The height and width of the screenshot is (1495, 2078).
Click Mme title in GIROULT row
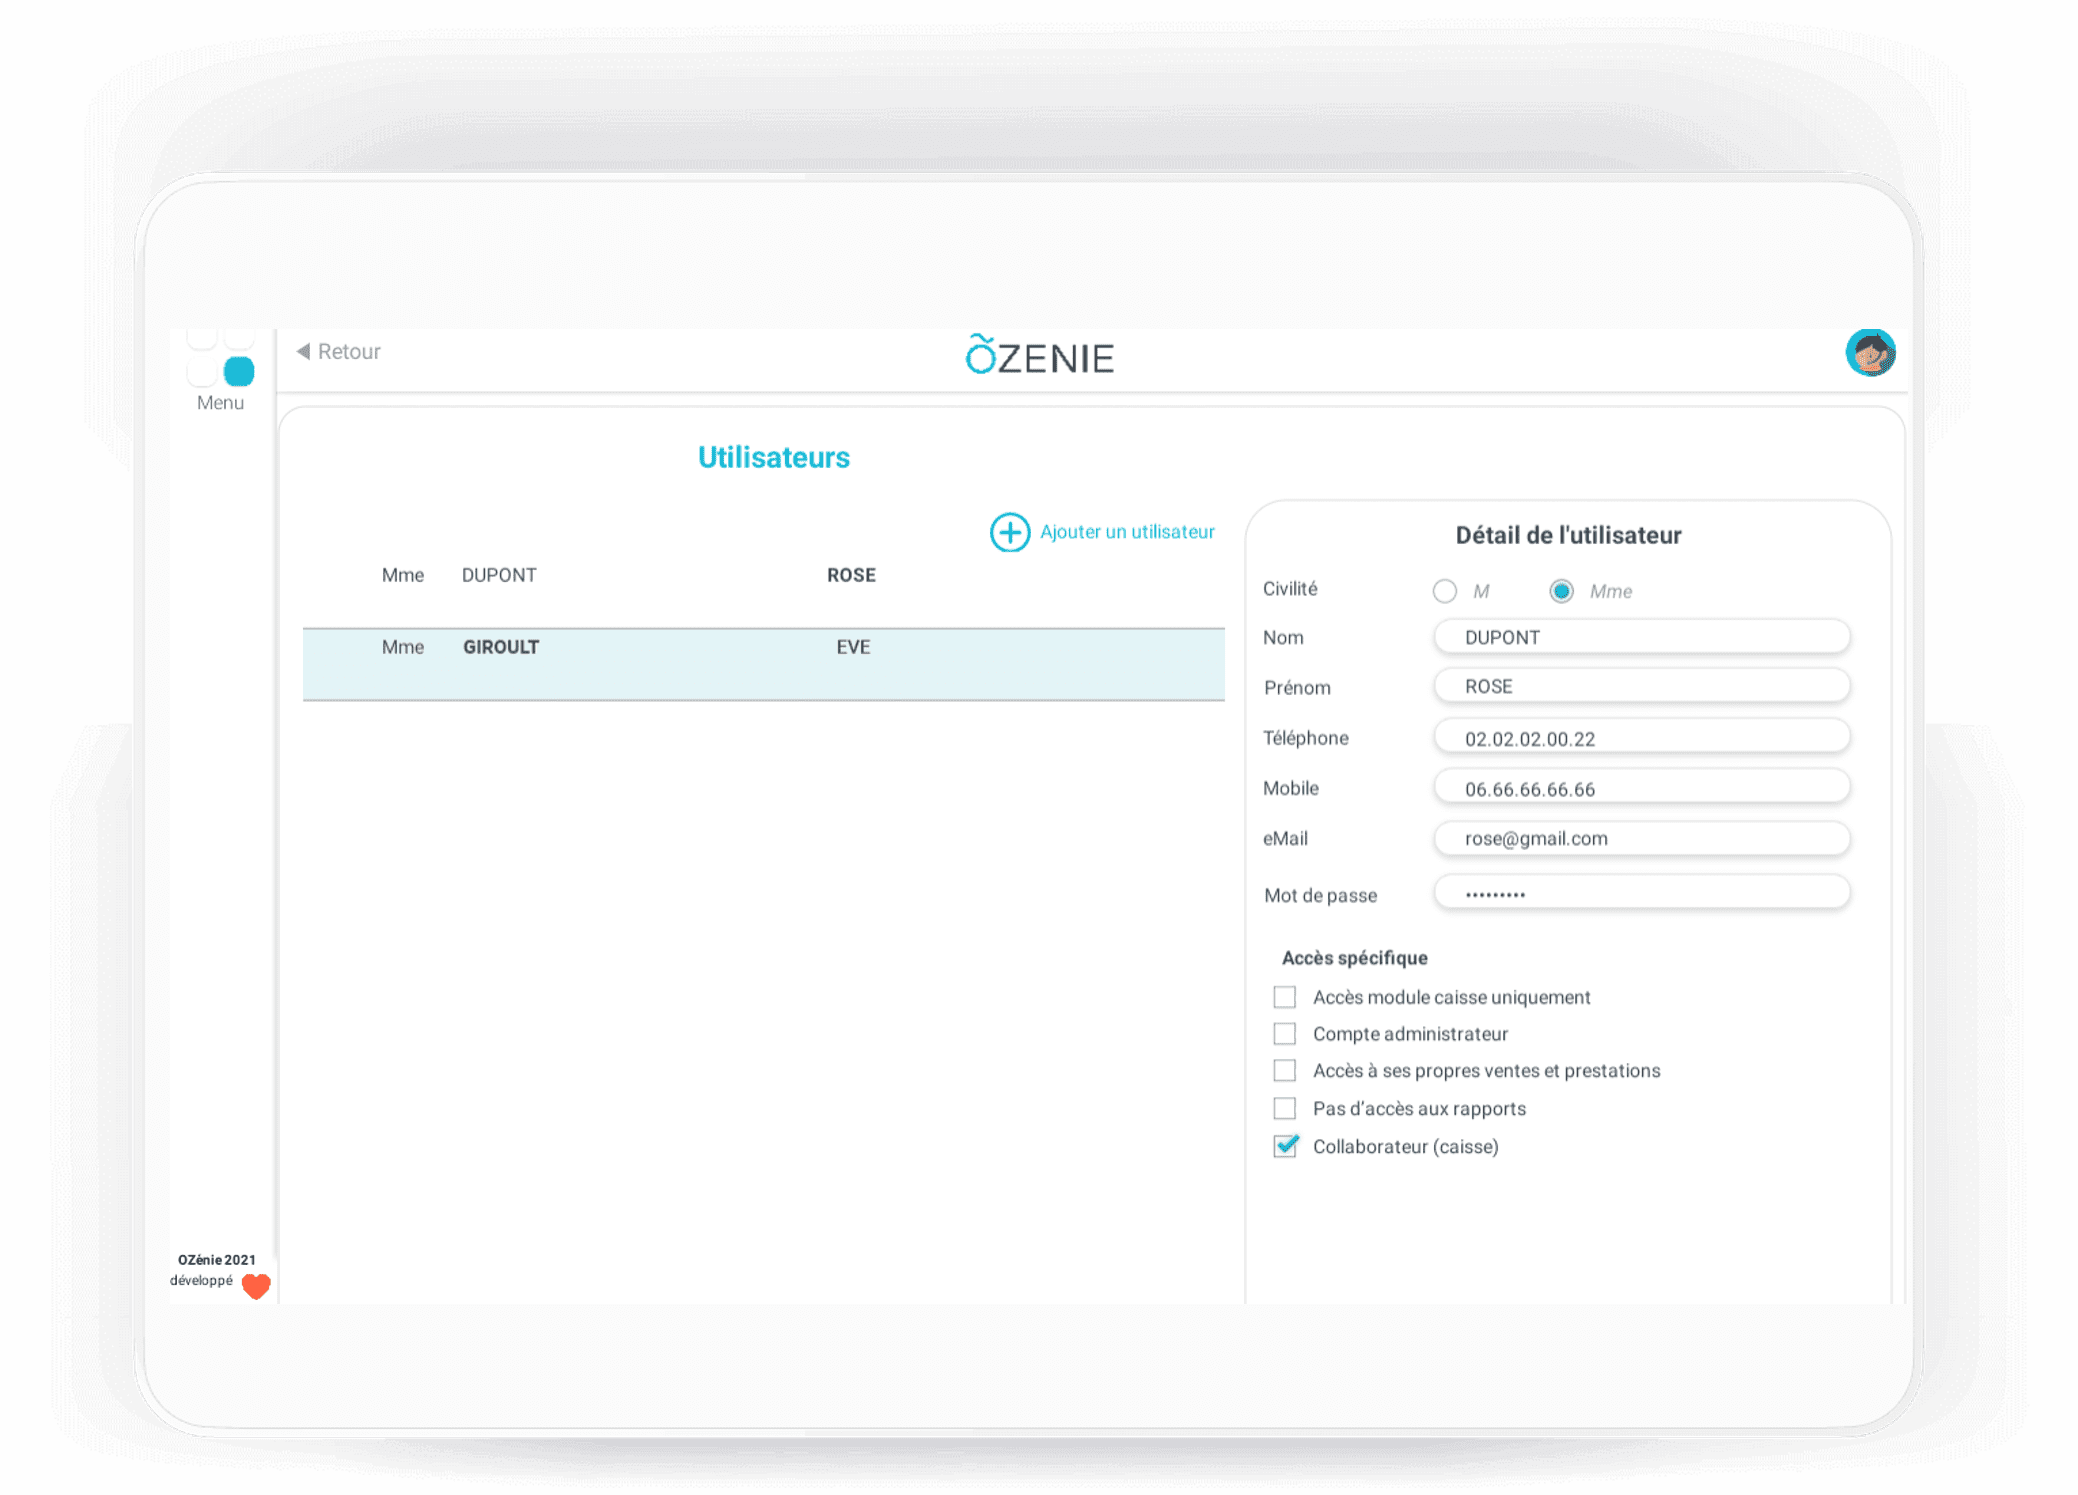tap(403, 647)
